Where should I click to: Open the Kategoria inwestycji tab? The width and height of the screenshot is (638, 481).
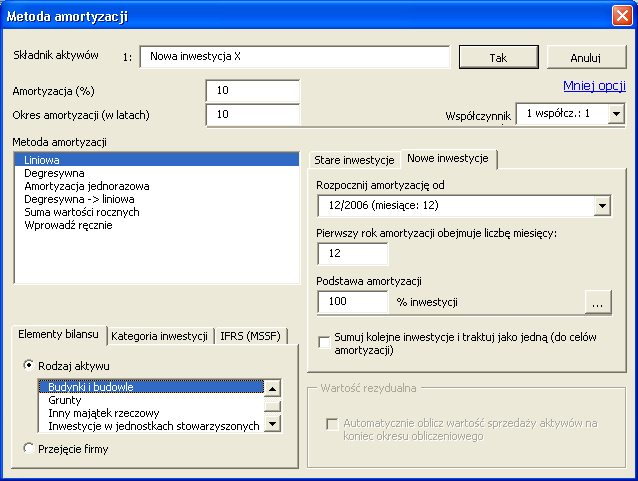click(x=159, y=336)
